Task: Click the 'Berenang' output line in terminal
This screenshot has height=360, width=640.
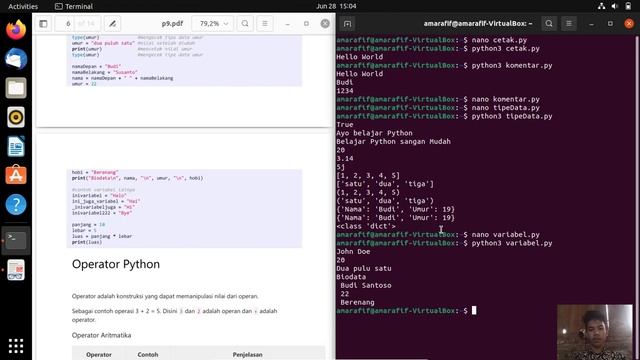Action: coord(357,302)
